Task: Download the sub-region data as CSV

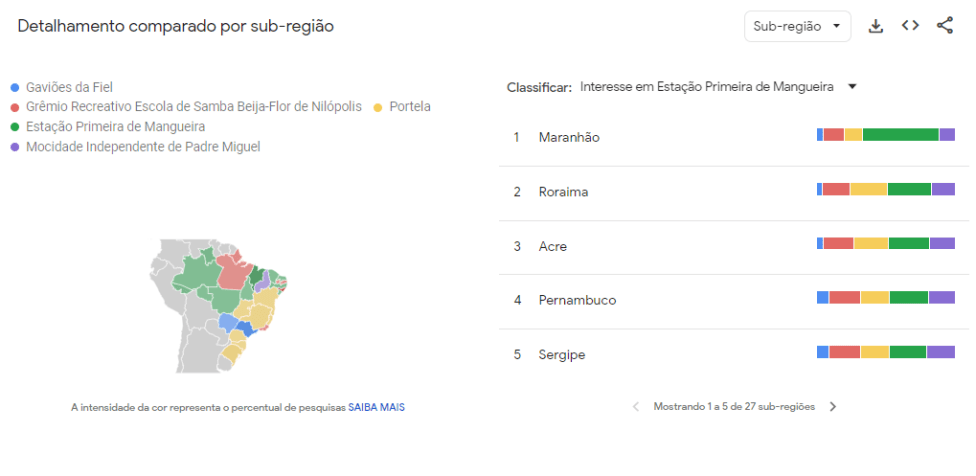Action: (876, 27)
